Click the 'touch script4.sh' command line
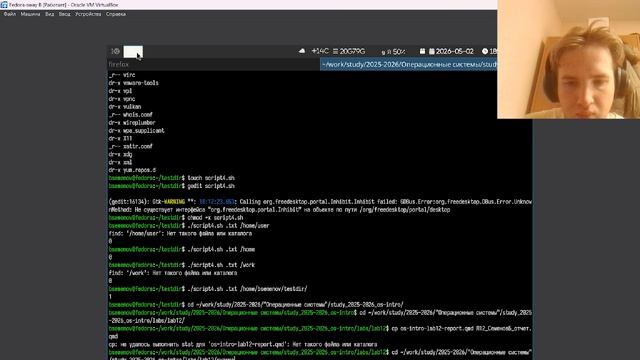 click(211, 178)
